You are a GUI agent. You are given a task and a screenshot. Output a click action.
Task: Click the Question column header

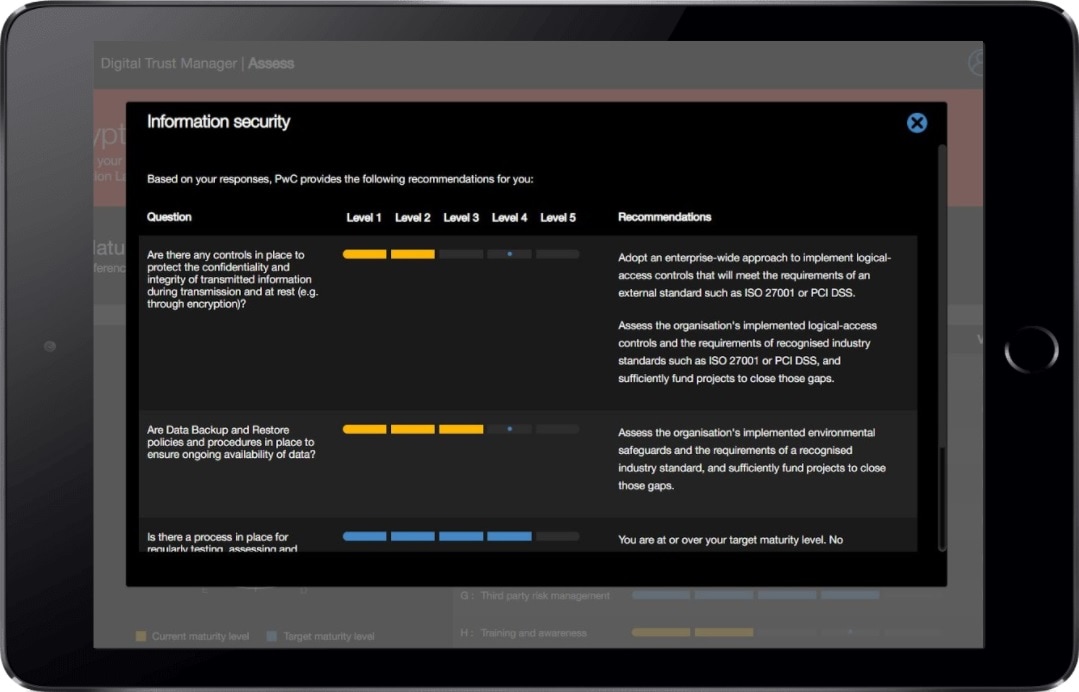pos(169,217)
